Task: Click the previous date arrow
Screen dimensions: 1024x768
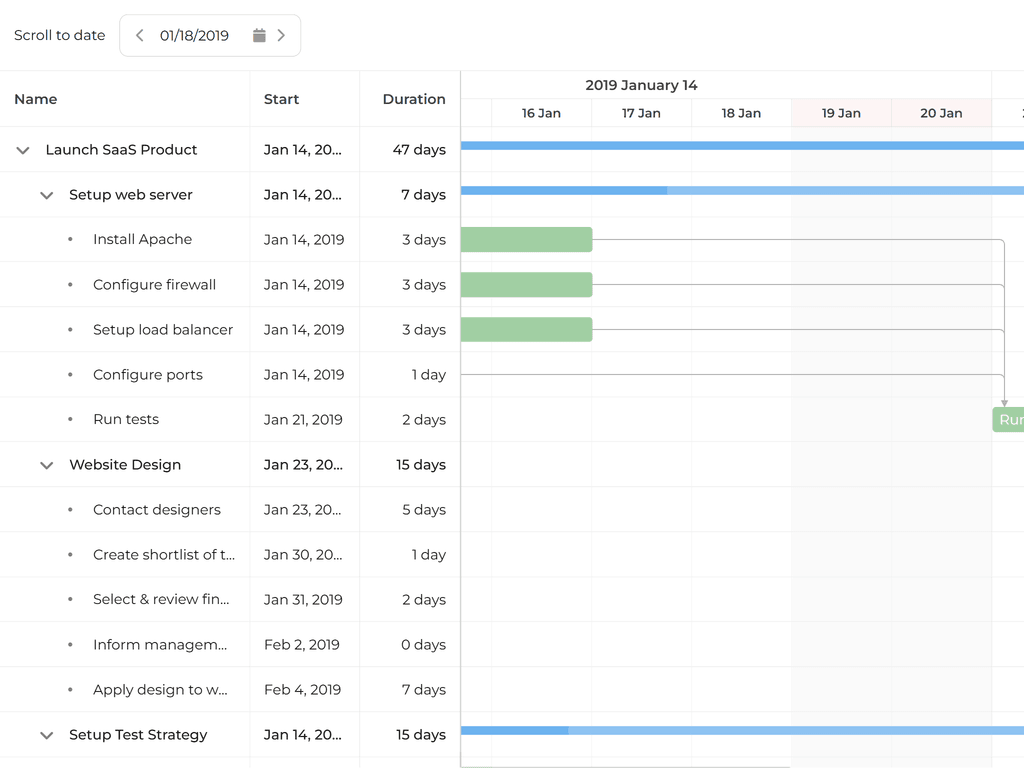Action: click(x=140, y=36)
